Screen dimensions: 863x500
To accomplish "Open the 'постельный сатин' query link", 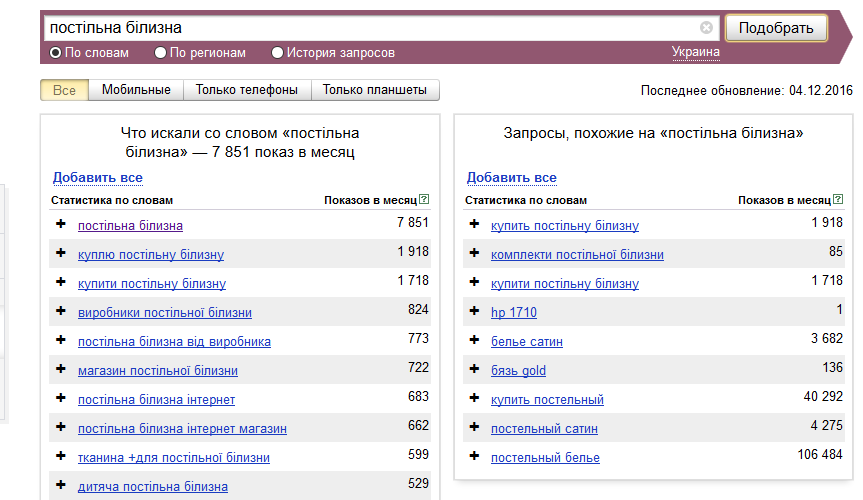I will (x=544, y=428).
